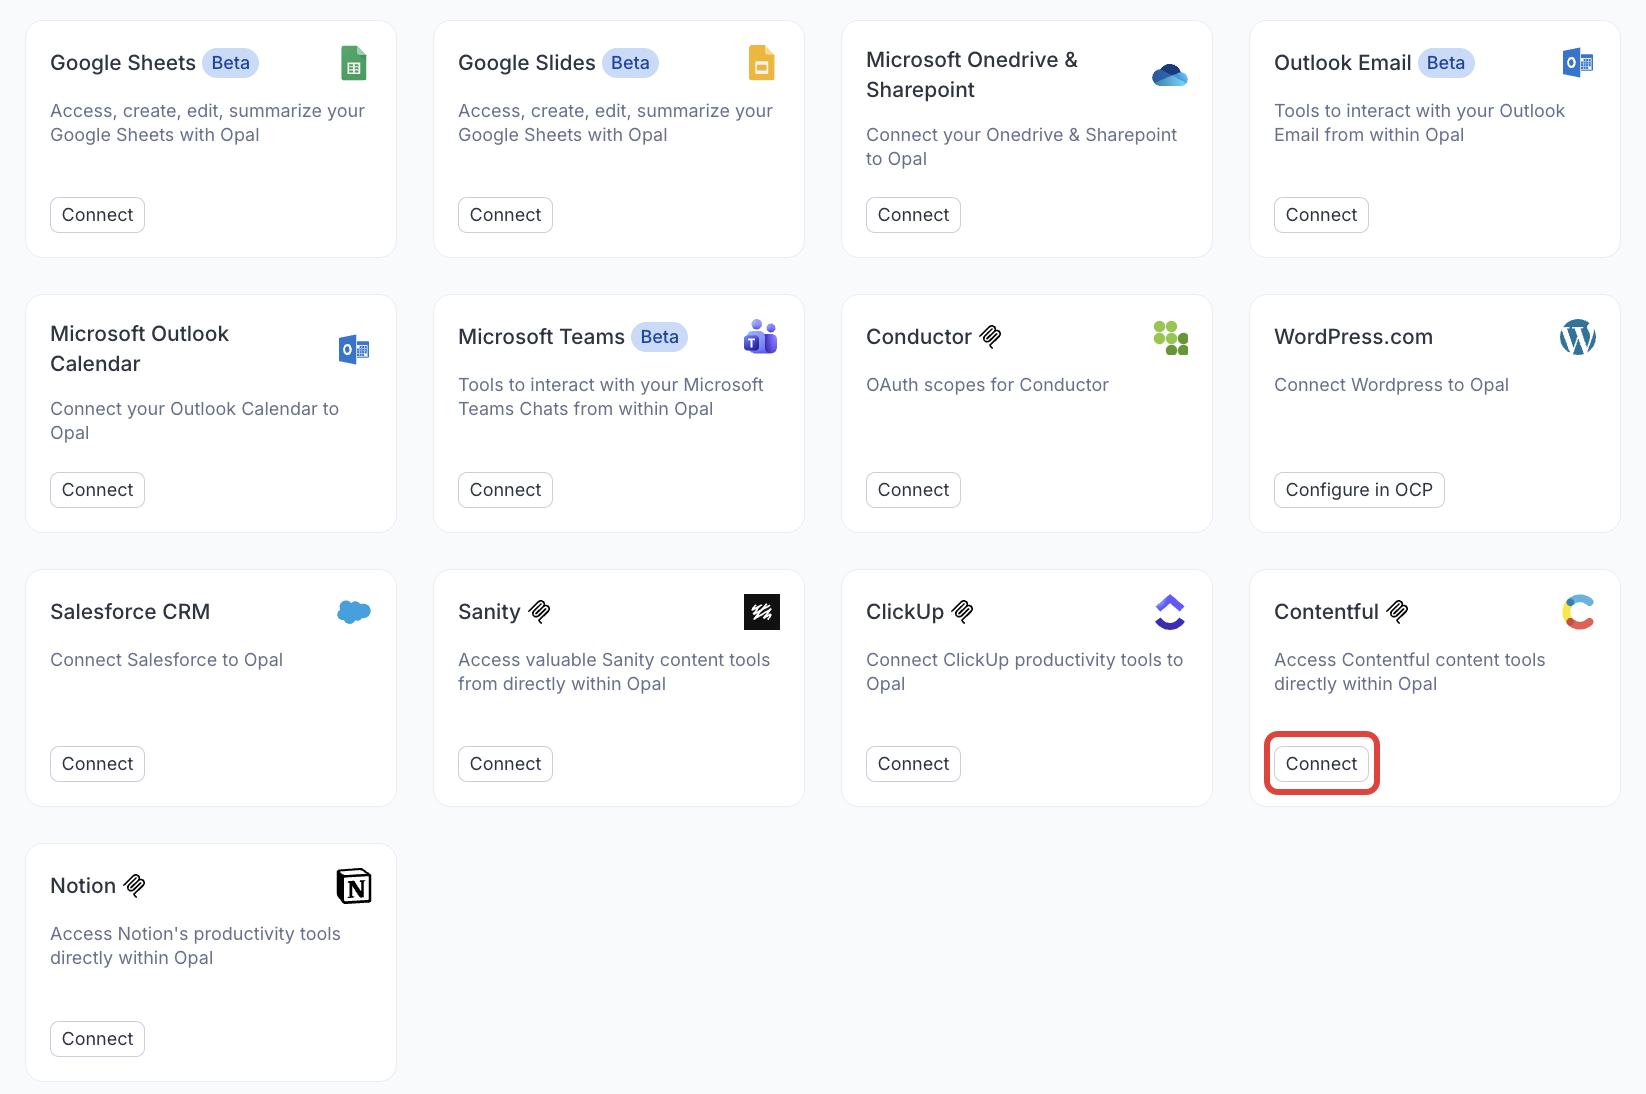Connect Outlook Email

[1322, 215]
